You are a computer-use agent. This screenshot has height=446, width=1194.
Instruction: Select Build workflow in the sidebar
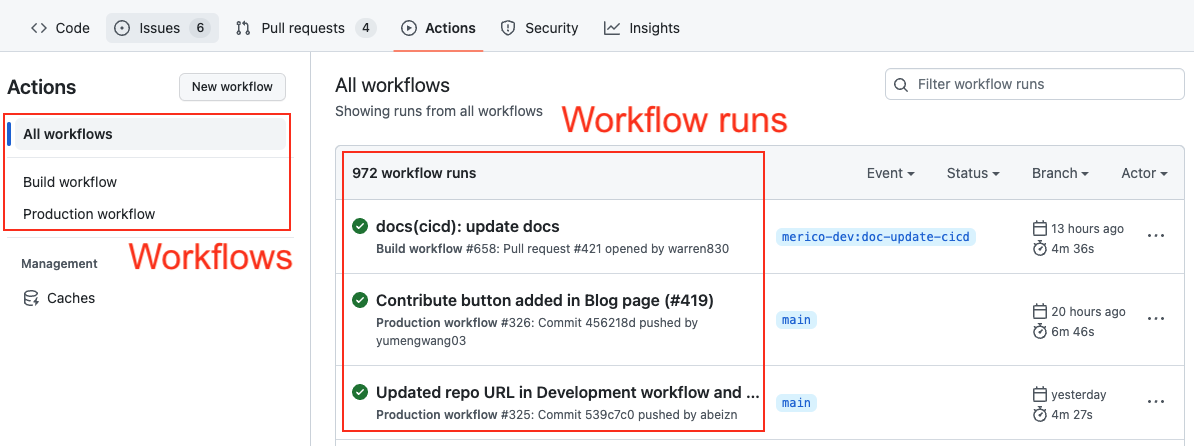coord(70,182)
